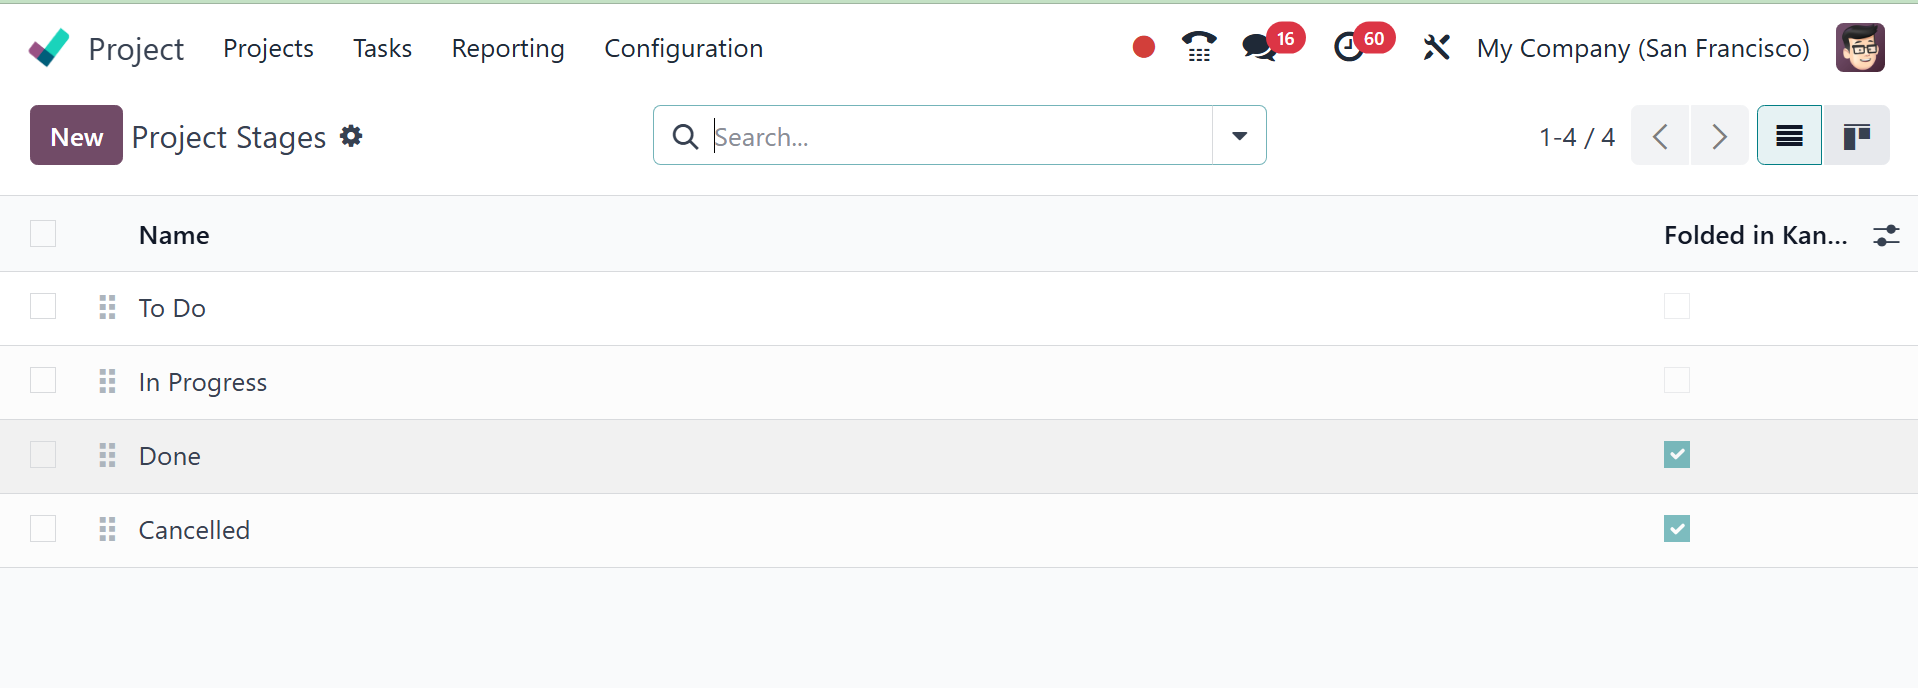Open the debug tools wrench icon
Image resolution: width=1918 pixels, height=688 pixels.
point(1436,47)
